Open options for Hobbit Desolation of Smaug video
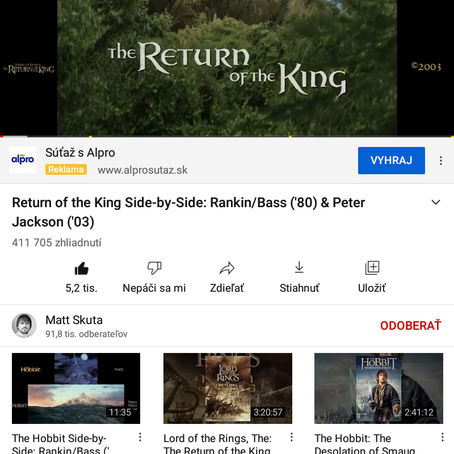The width and height of the screenshot is (454, 454). click(x=442, y=437)
